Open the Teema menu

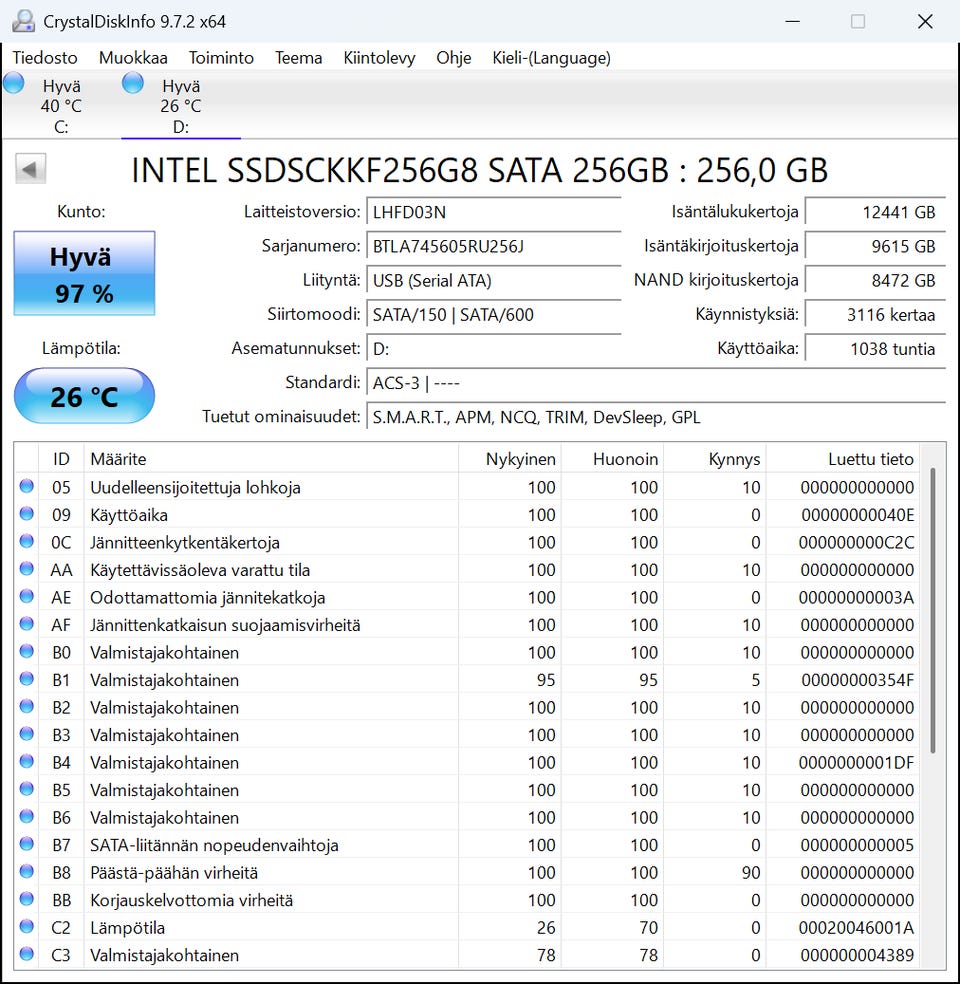tap(298, 58)
